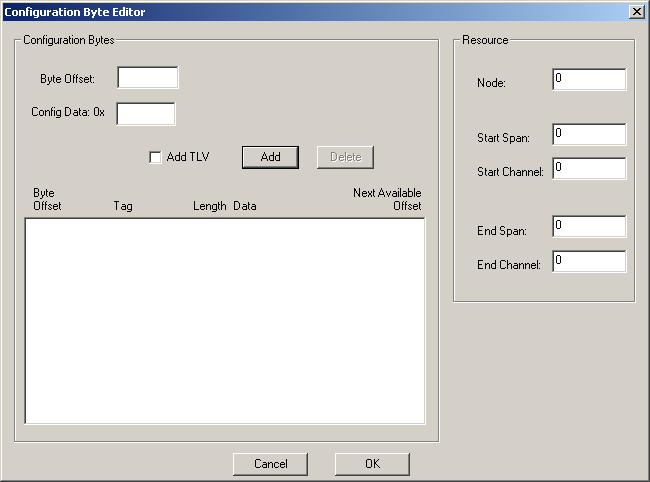Click the Byte Offset input field
This screenshot has width=650, height=482.
[147, 78]
